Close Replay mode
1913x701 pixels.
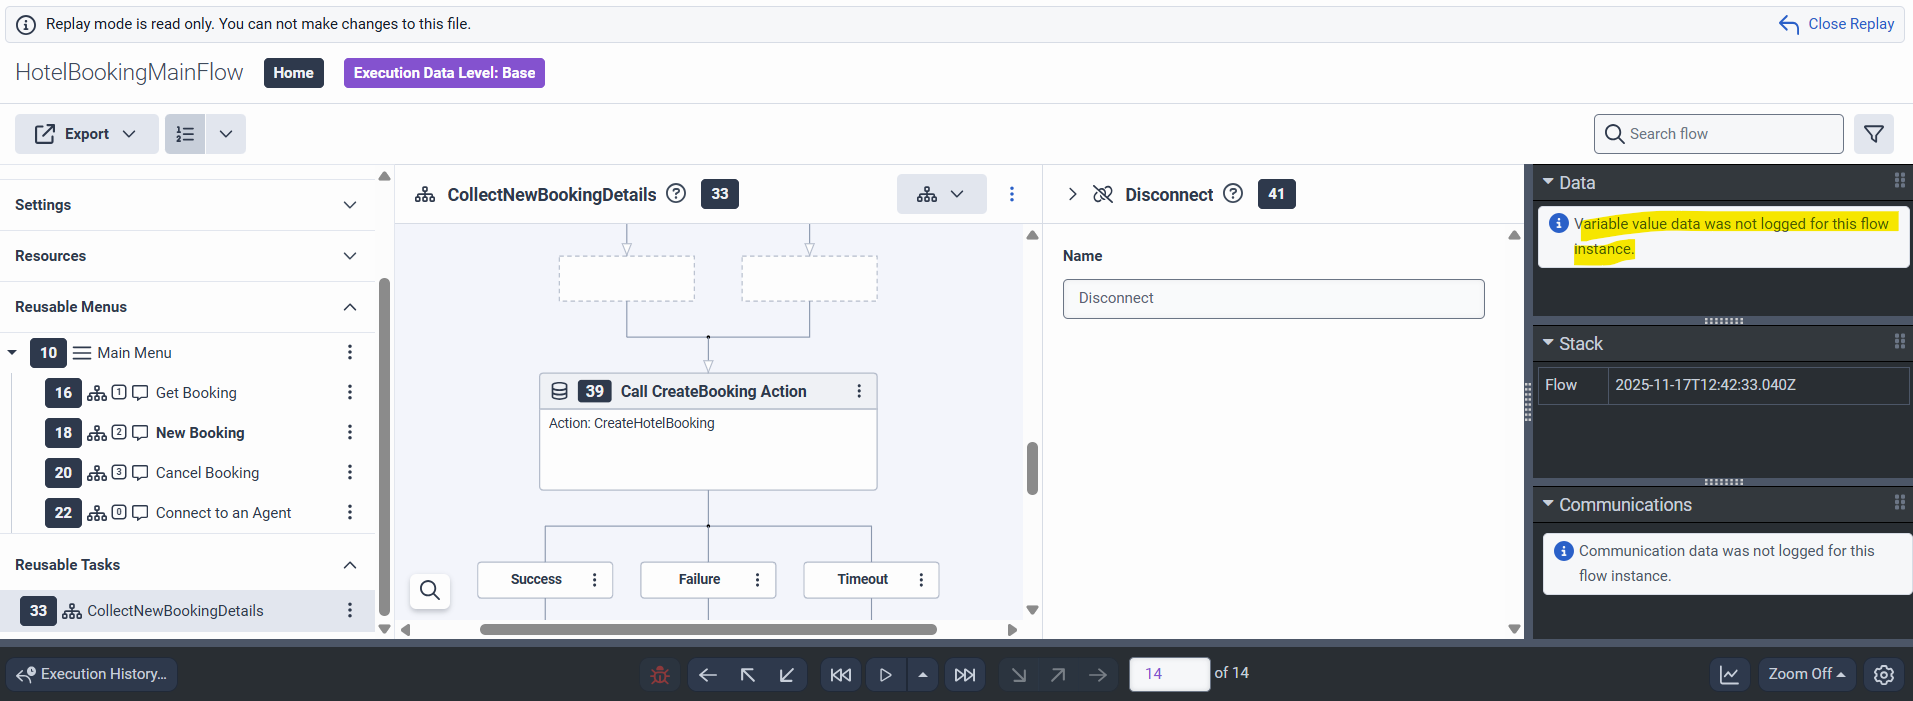click(1836, 24)
